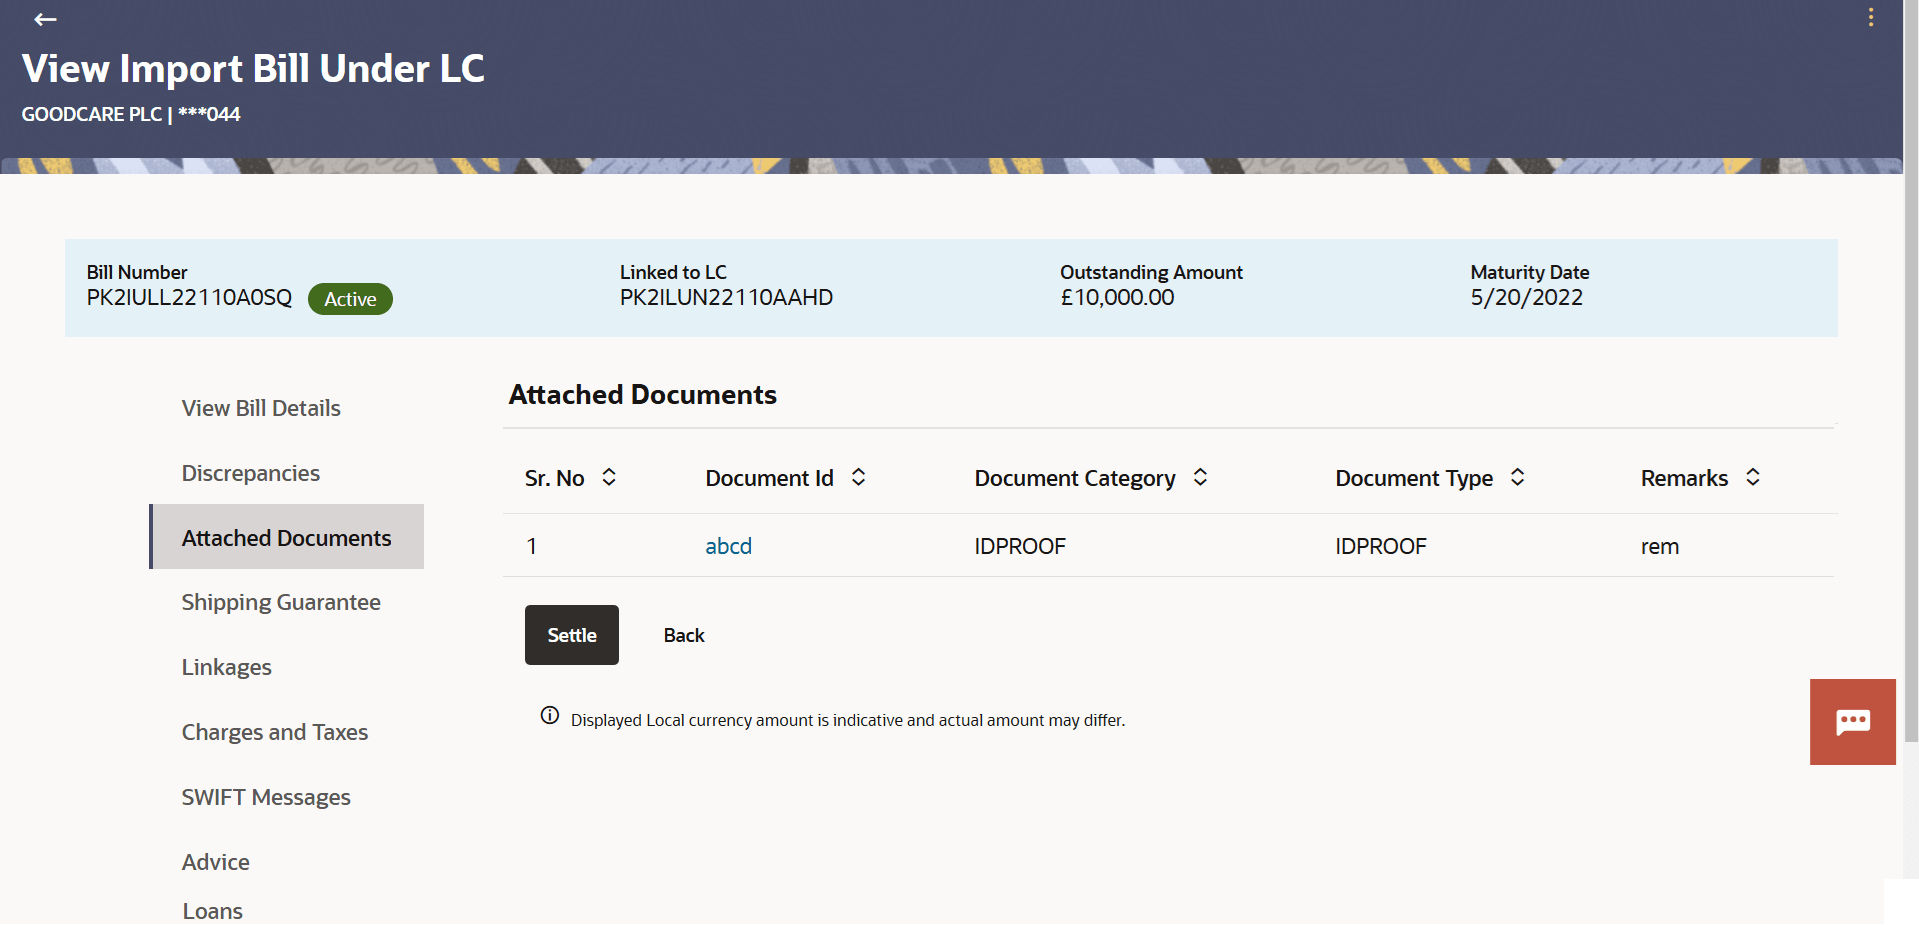Viewport: 1919px width, 925px height.
Task: Sort the Remarks column
Action: tap(1752, 478)
